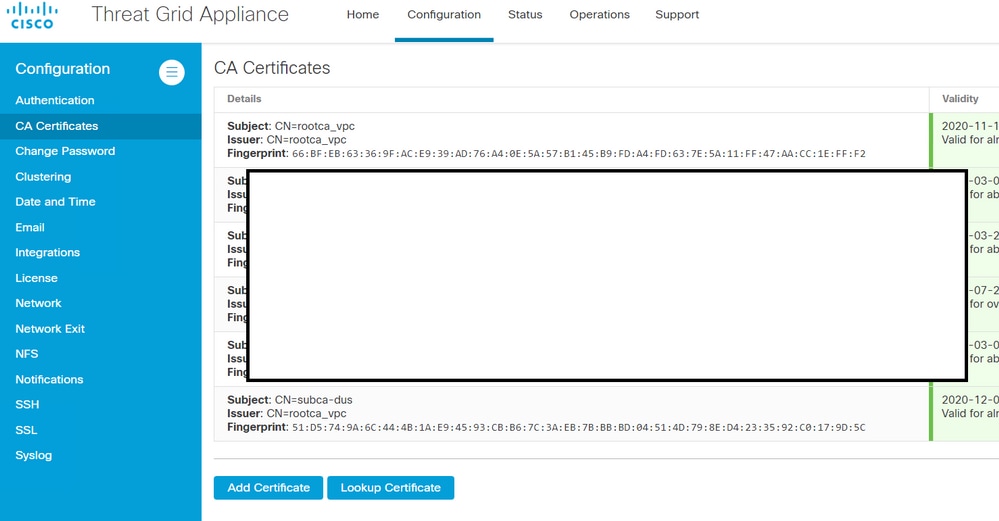Click the Lookup Certificate button
999x521 pixels.
(x=391, y=488)
